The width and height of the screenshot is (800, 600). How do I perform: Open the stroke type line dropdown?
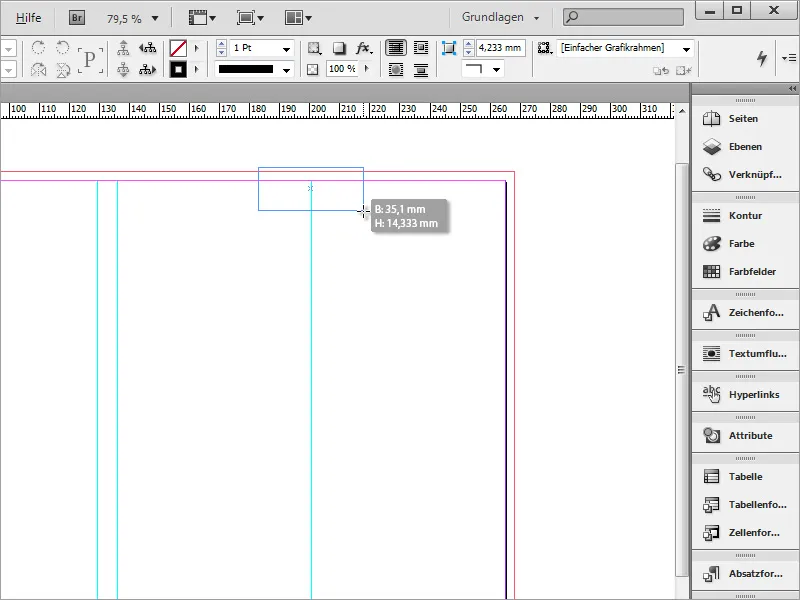[x=286, y=70]
